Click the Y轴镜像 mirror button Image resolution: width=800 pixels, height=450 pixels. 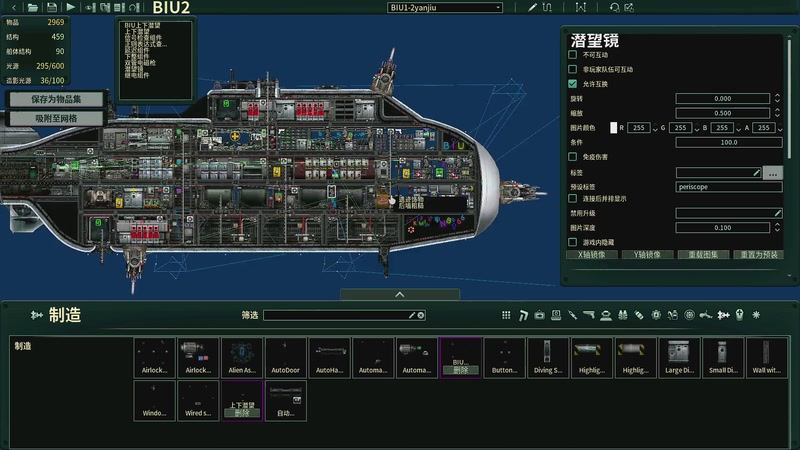point(647,255)
